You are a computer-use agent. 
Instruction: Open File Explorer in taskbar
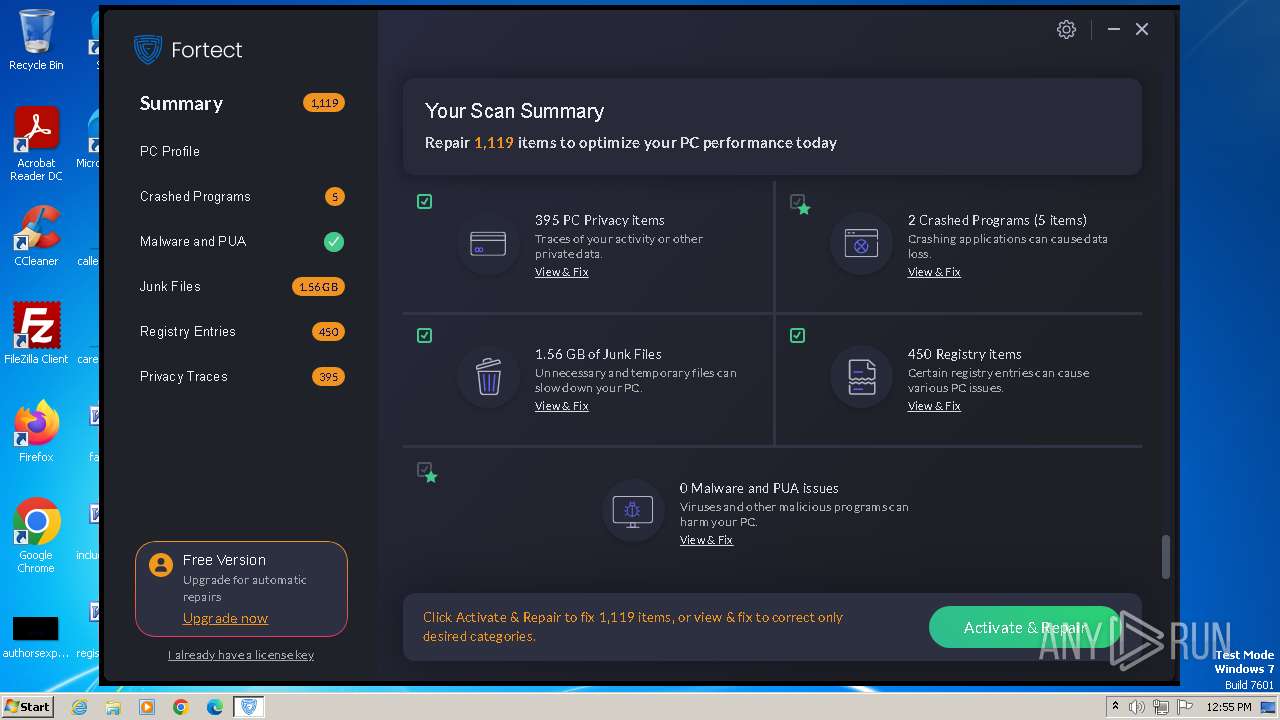point(113,707)
